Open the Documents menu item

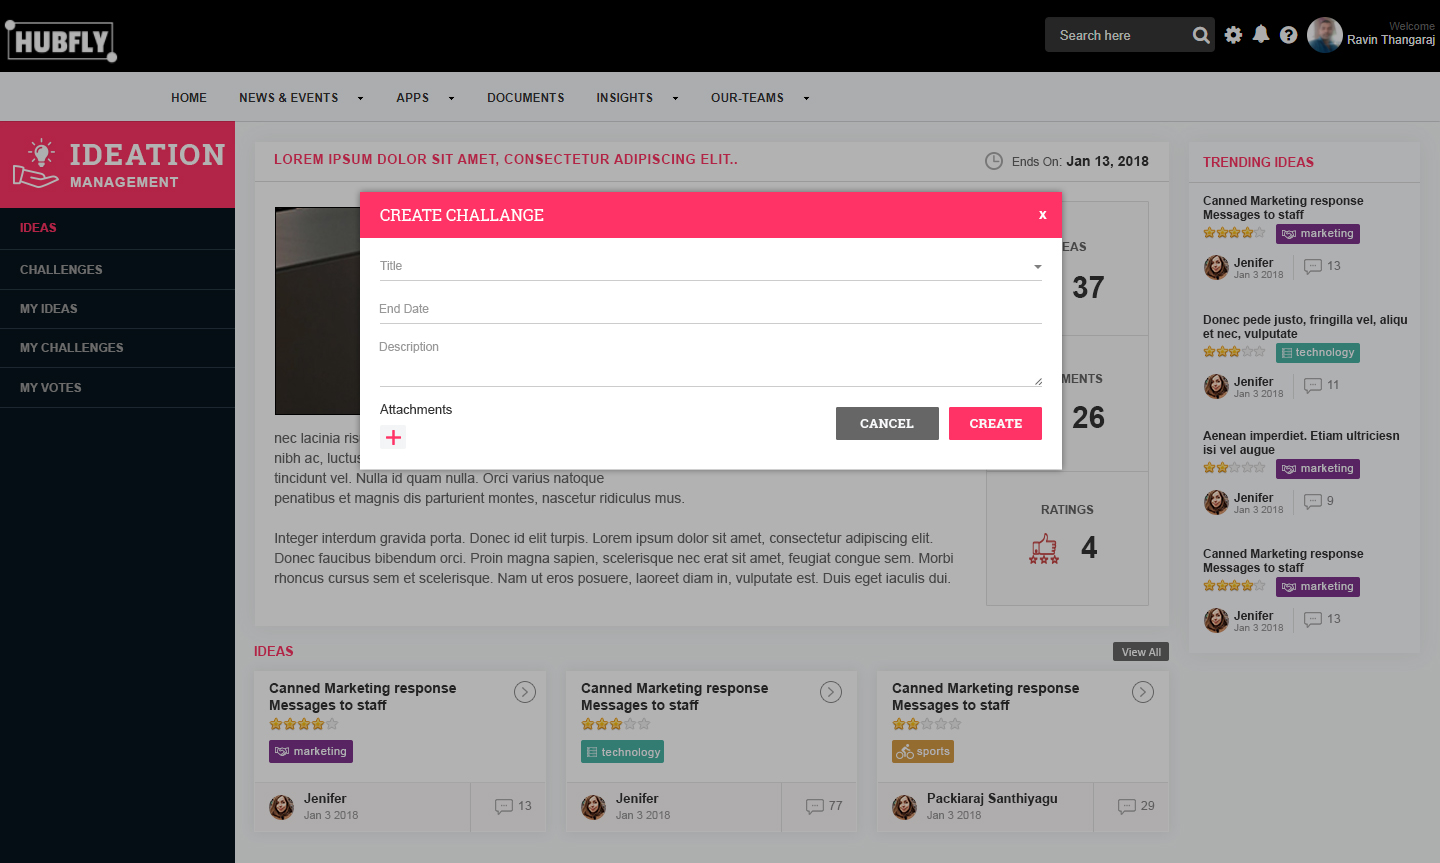(526, 98)
